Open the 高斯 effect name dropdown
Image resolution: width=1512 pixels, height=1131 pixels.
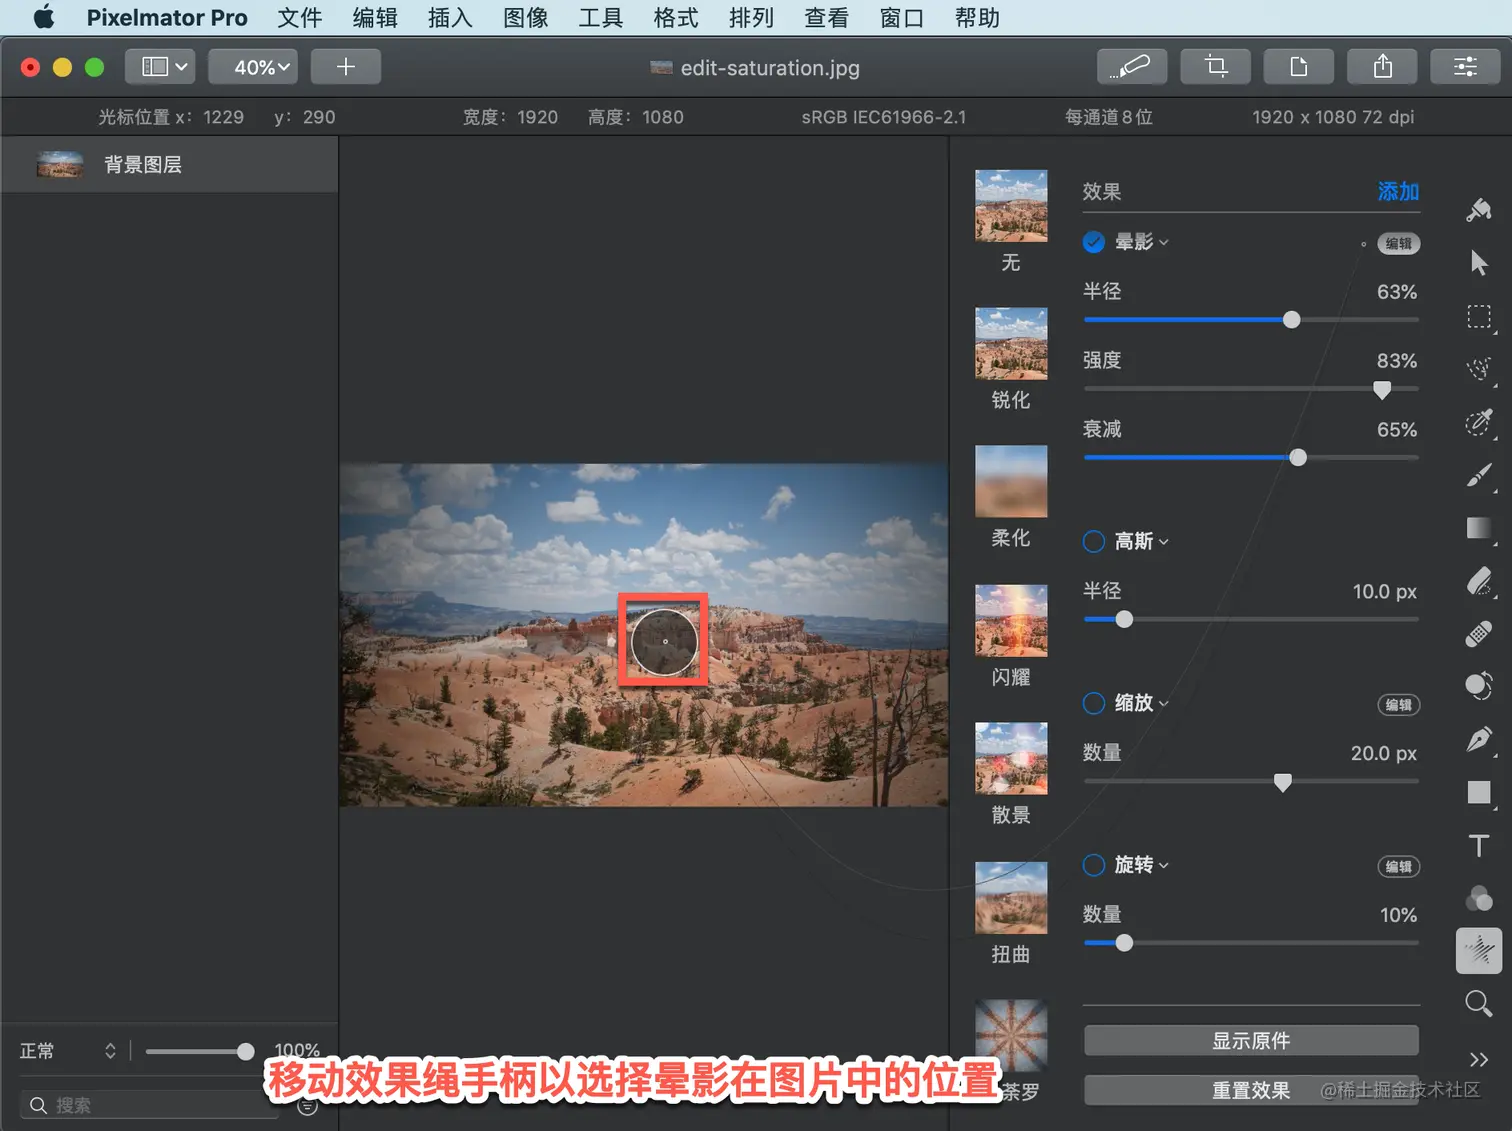[x=1142, y=541]
